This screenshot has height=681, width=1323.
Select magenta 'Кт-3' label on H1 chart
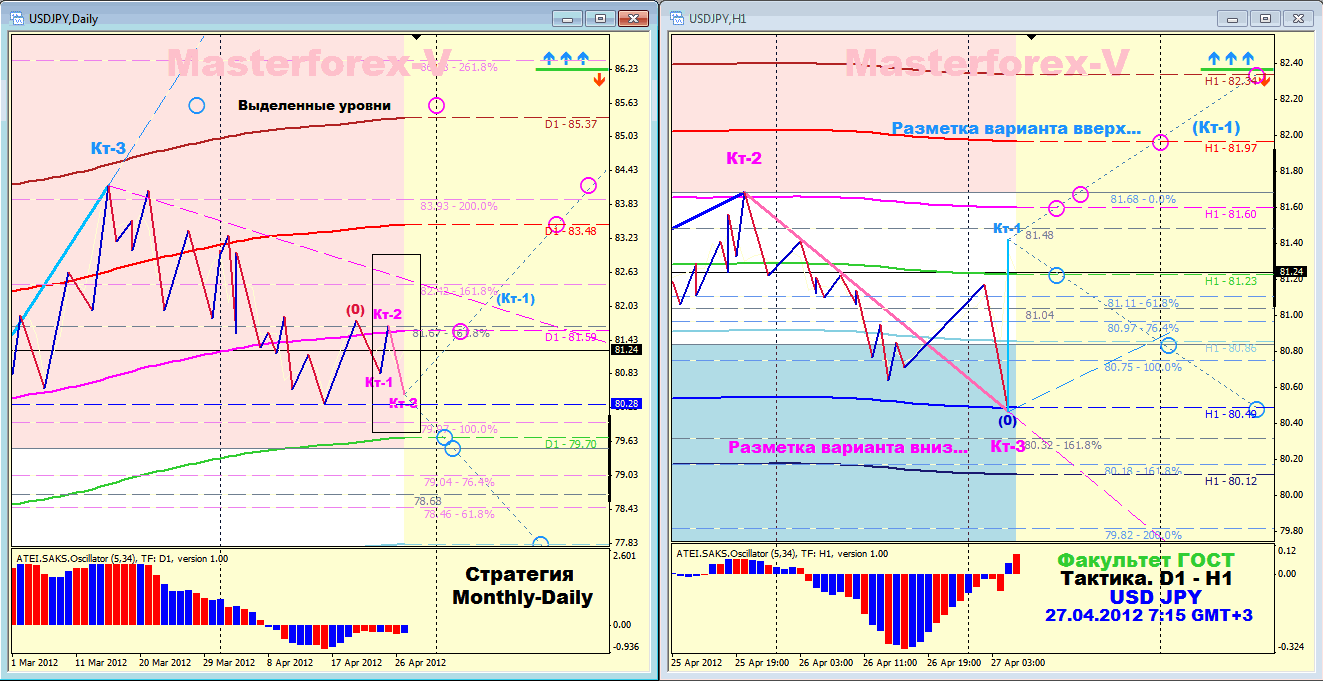[x=1008, y=446]
